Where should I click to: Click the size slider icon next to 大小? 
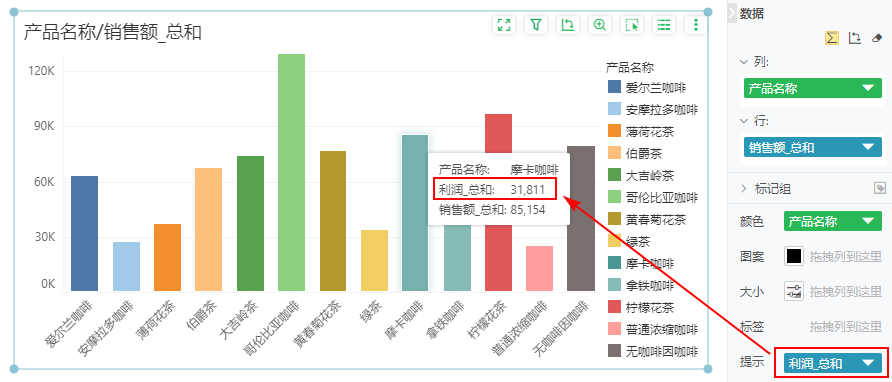point(794,291)
